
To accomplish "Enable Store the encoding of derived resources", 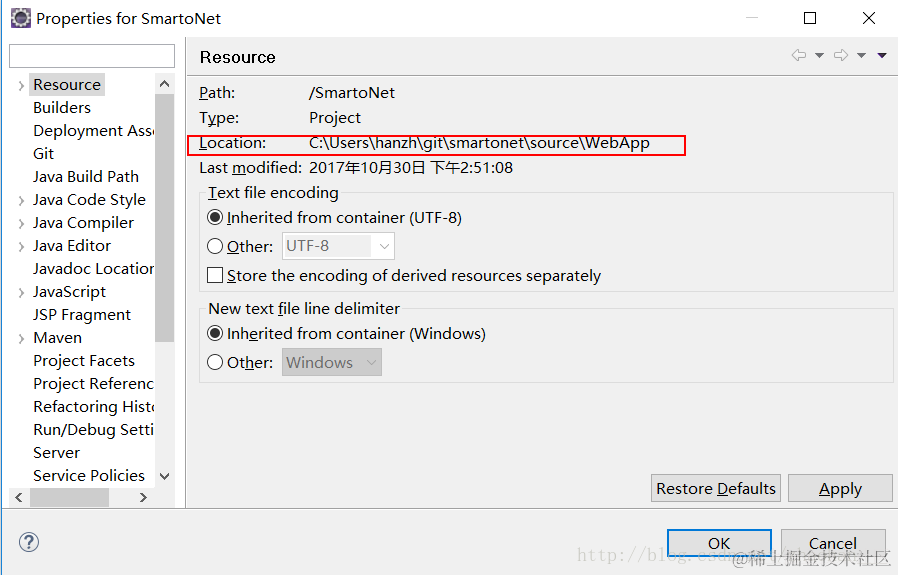I will 215,275.
